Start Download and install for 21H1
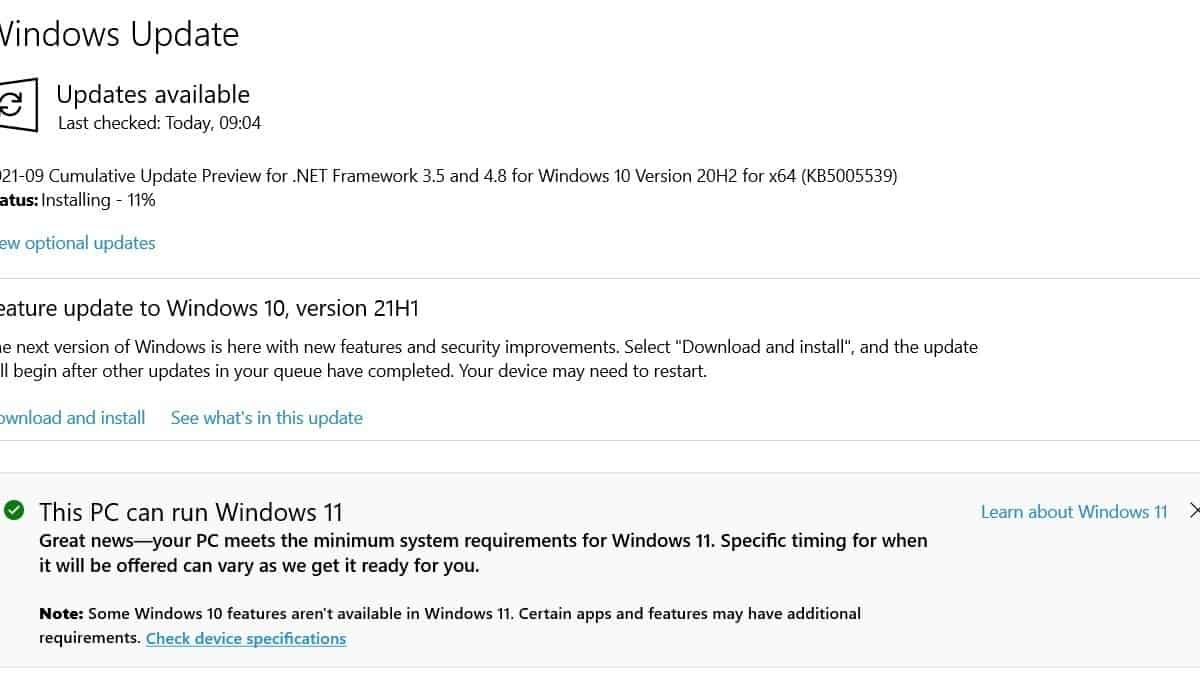This screenshot has height=690, width=1200. 72,418
